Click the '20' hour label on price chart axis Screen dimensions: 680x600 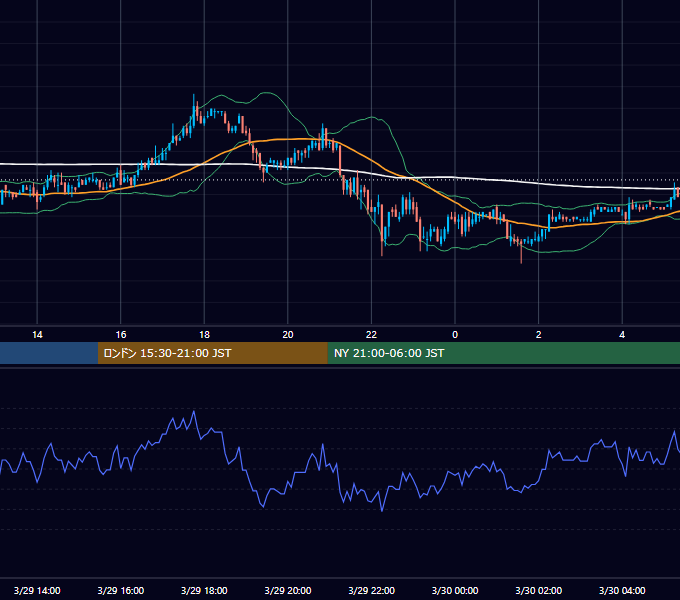[288, 335]
